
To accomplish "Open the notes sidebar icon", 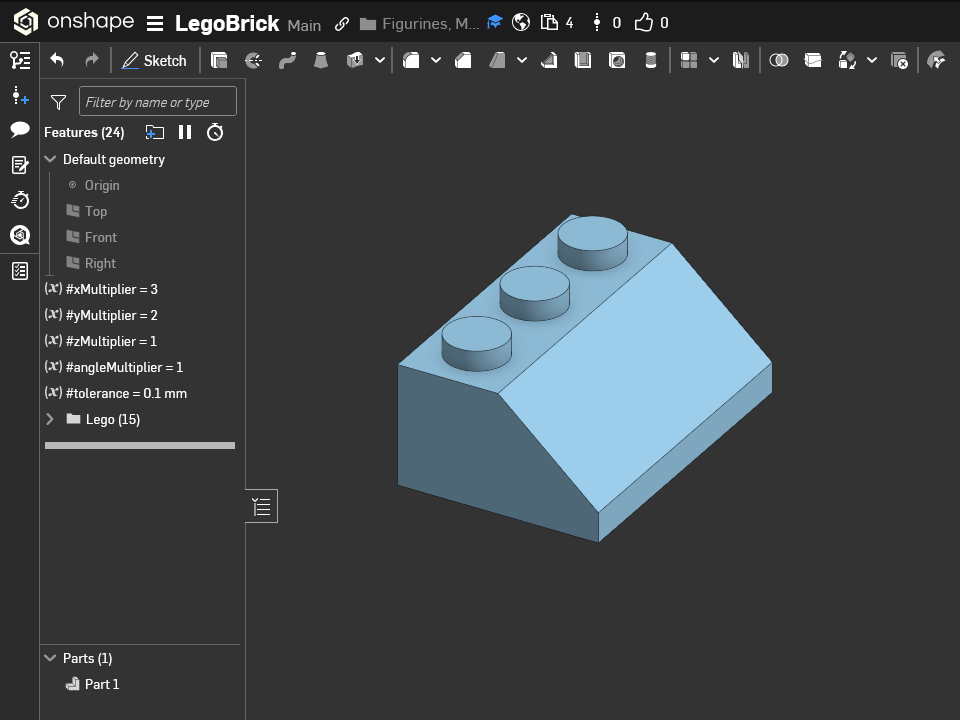I will pyautogui.click(x=20, y=165).
